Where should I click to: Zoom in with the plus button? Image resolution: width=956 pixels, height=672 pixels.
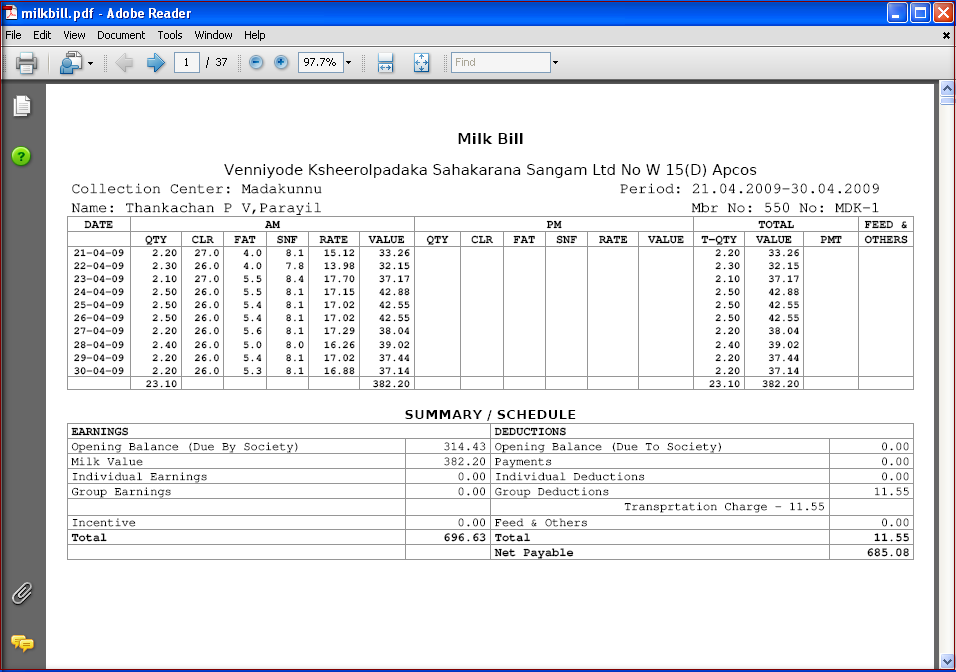(x=281, y=62)
